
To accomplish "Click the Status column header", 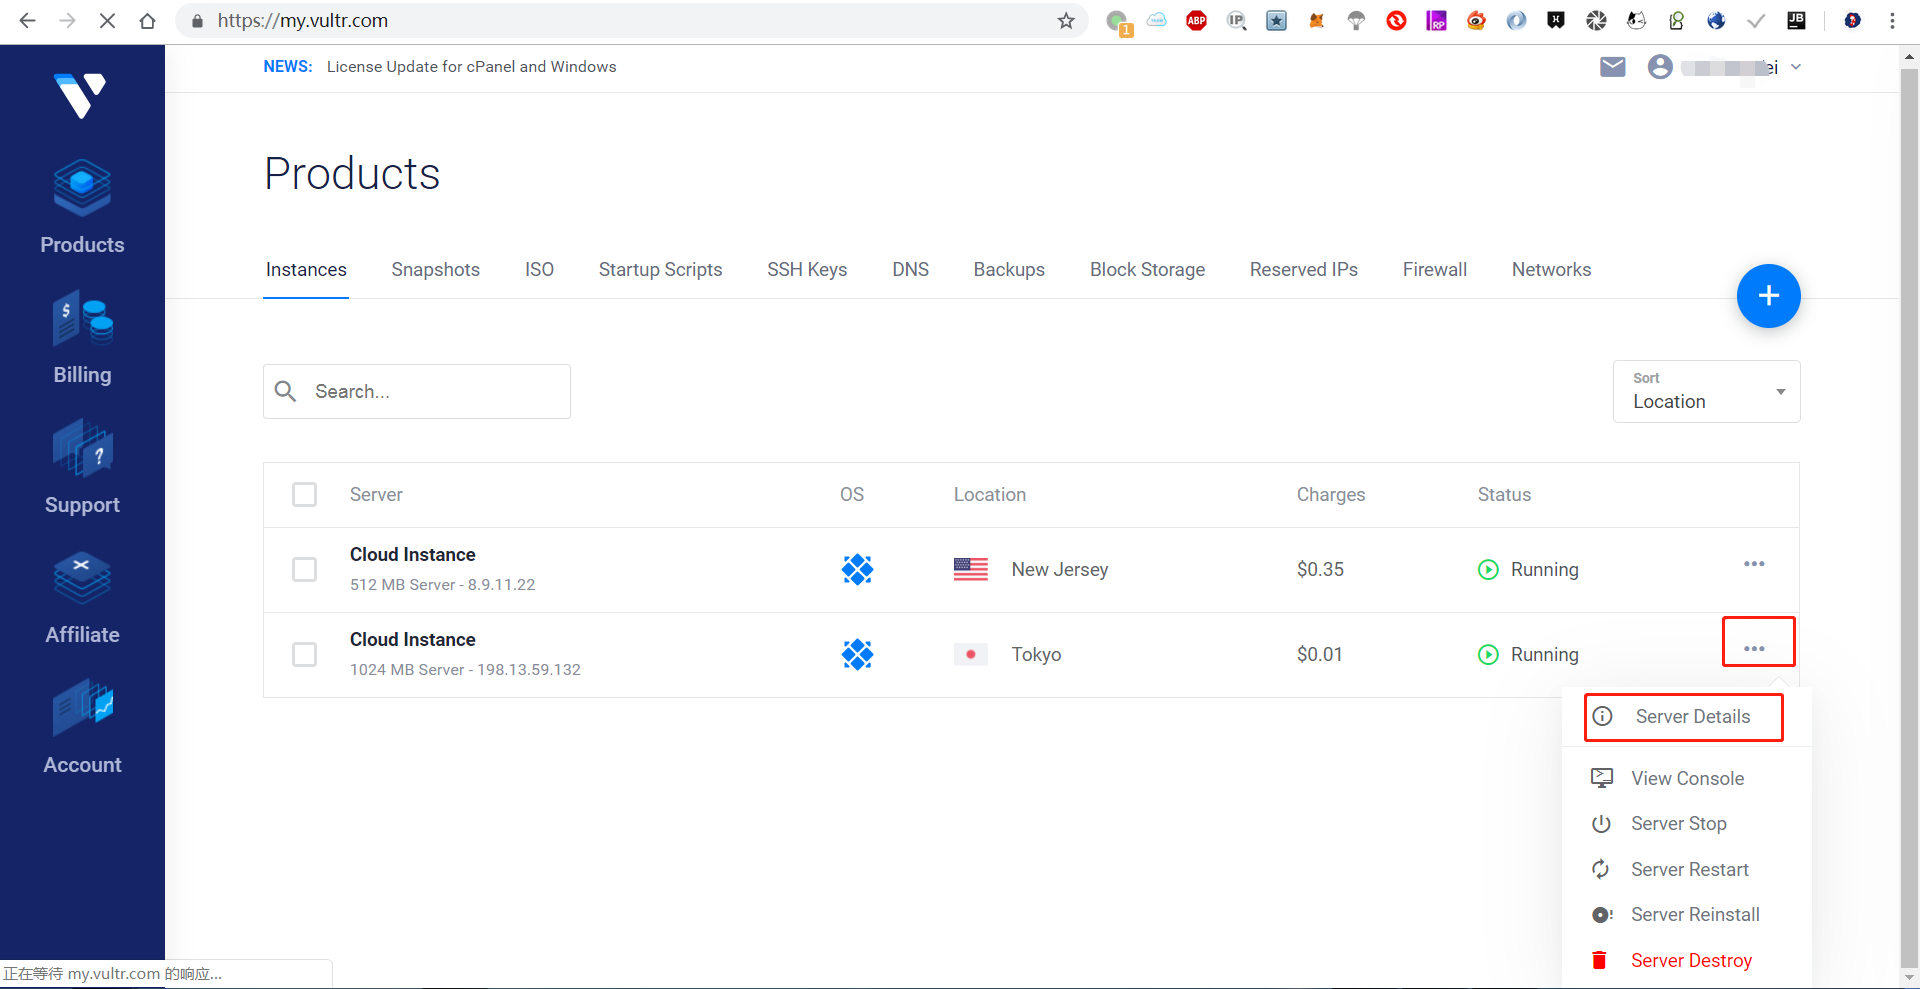I will (x=1504, y=495).
